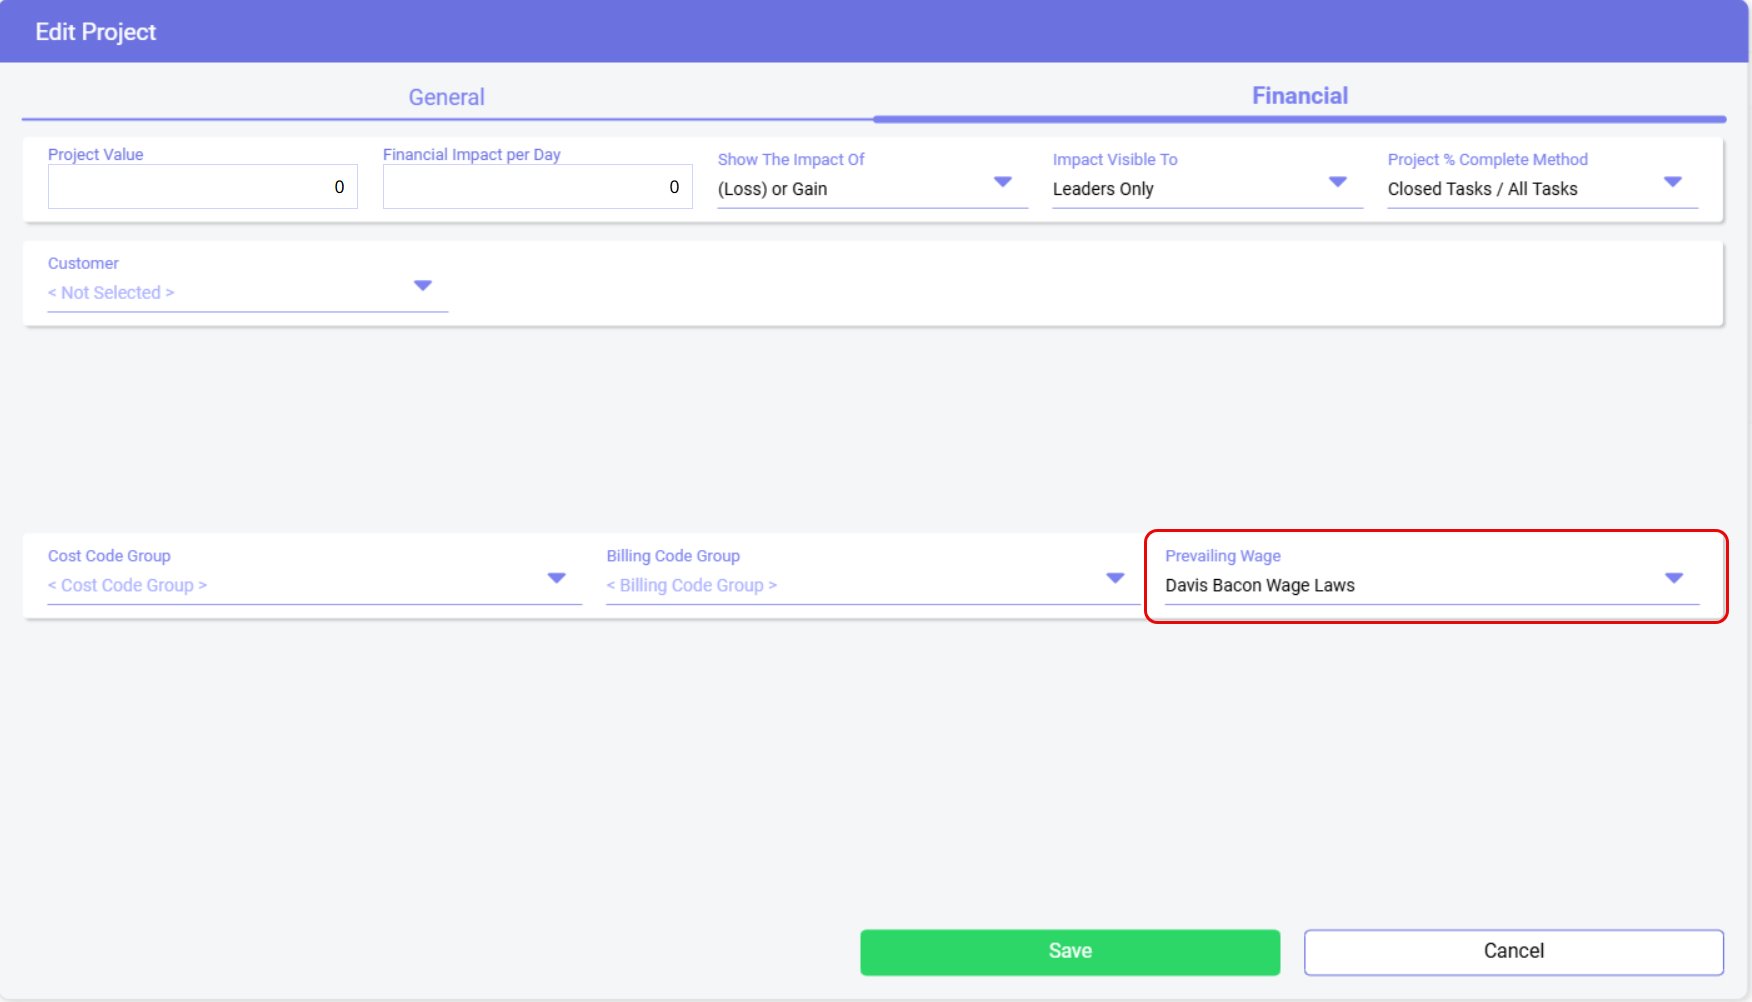Expand the Cost Code Group arrow

point(557,578)
